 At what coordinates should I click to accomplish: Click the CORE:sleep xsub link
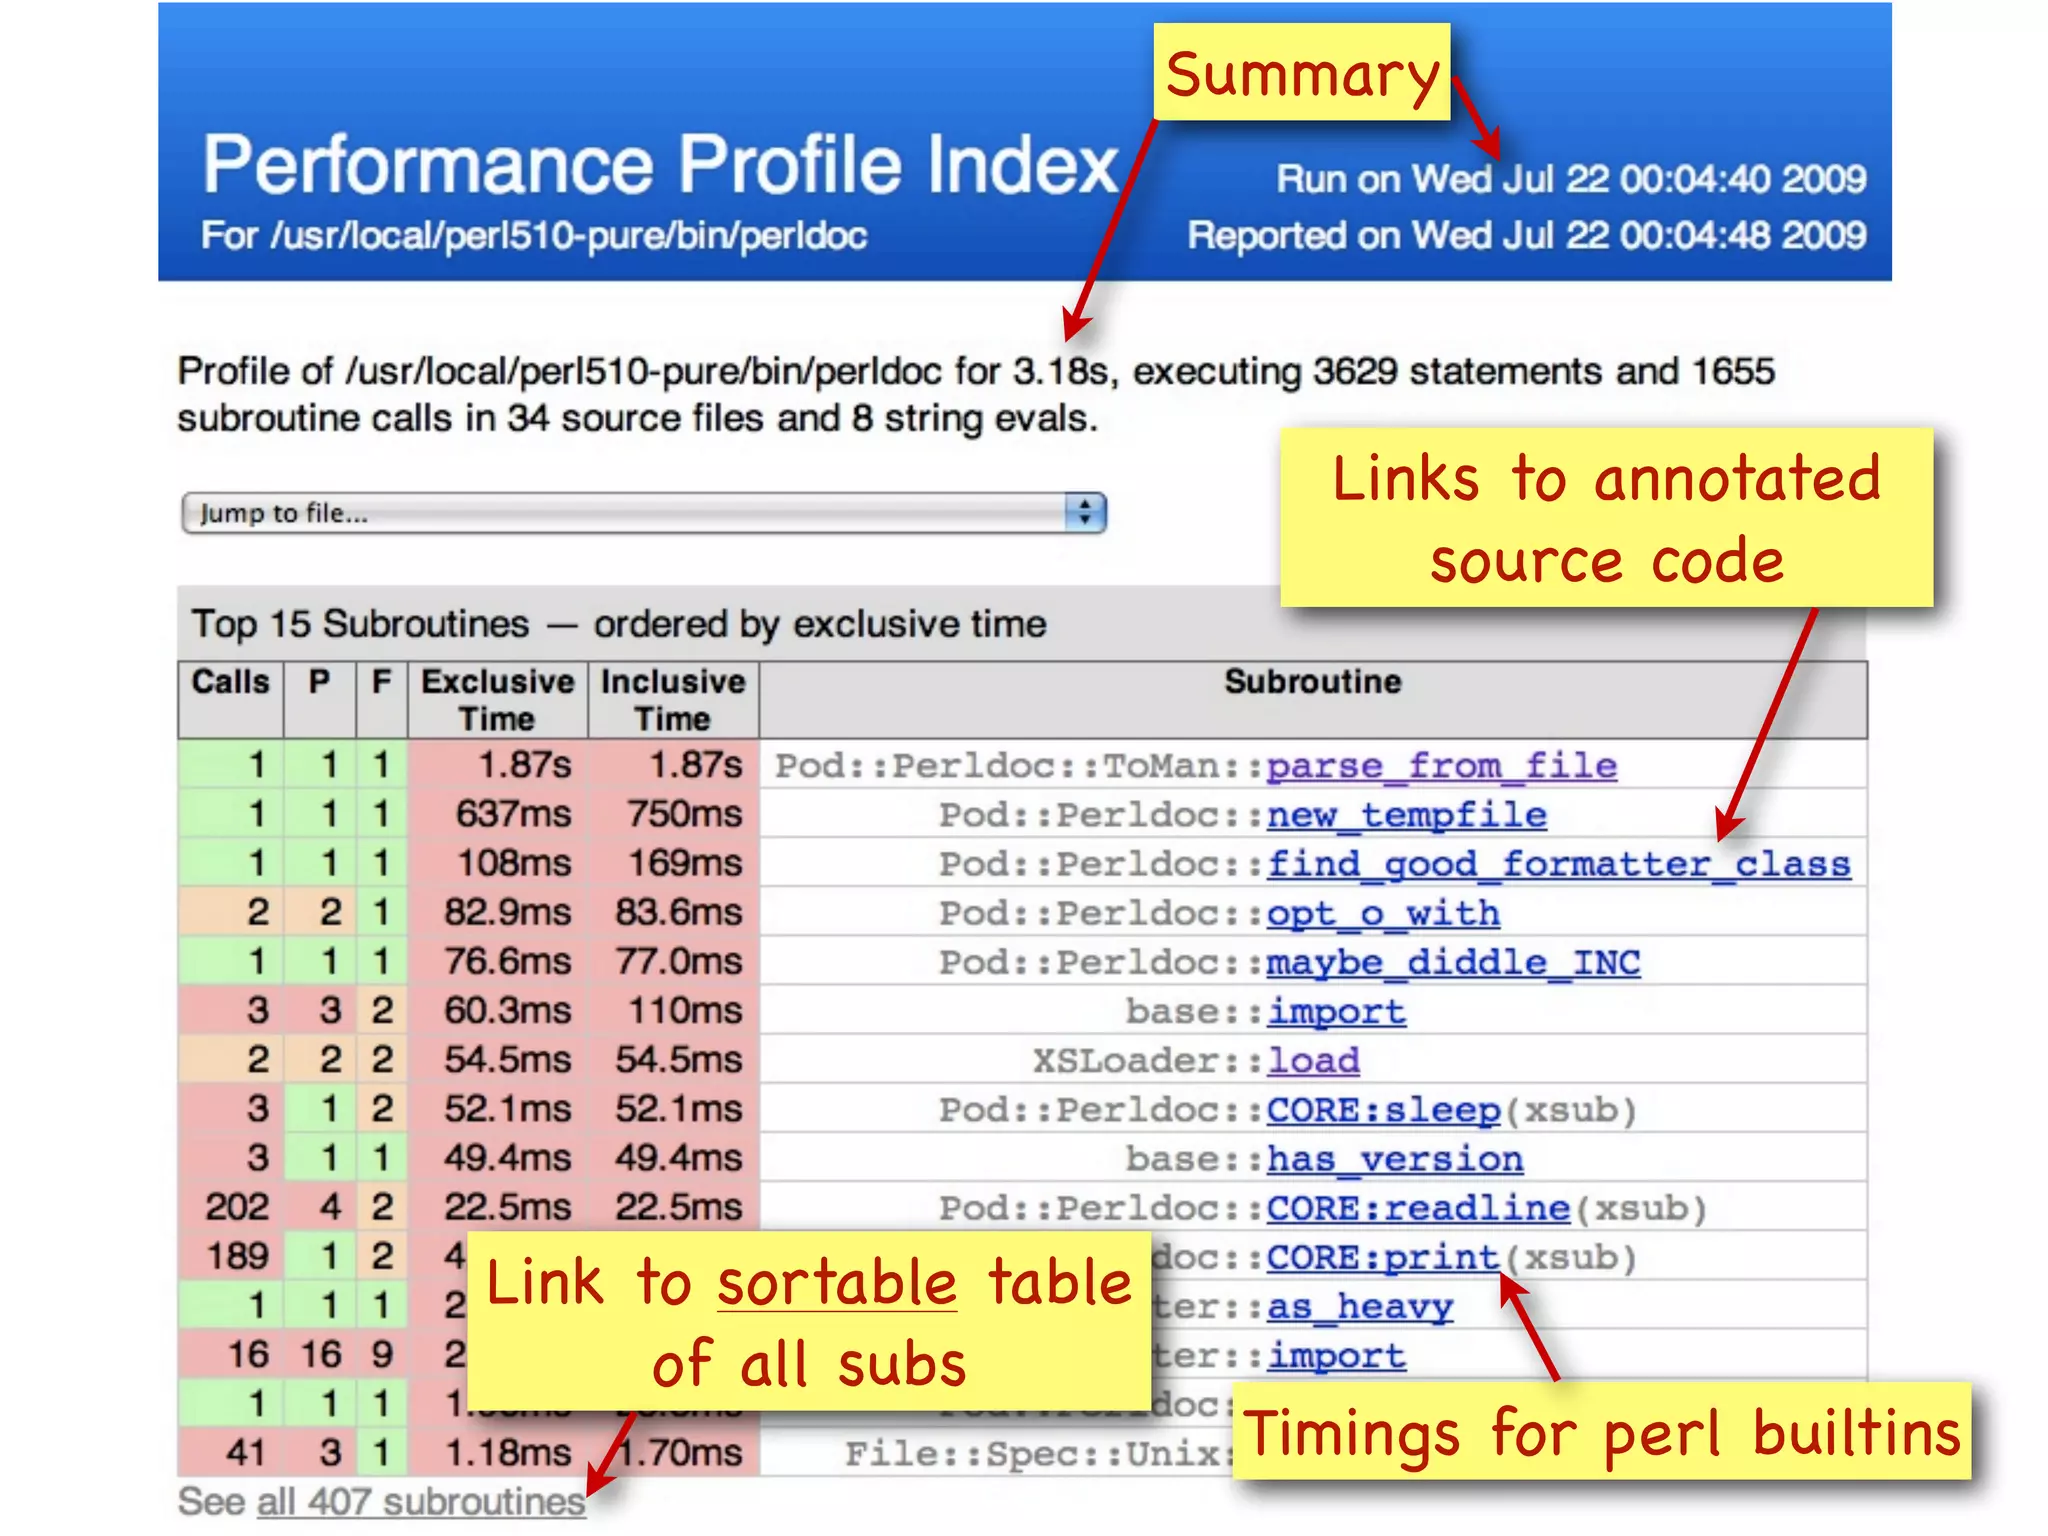1383,1109
